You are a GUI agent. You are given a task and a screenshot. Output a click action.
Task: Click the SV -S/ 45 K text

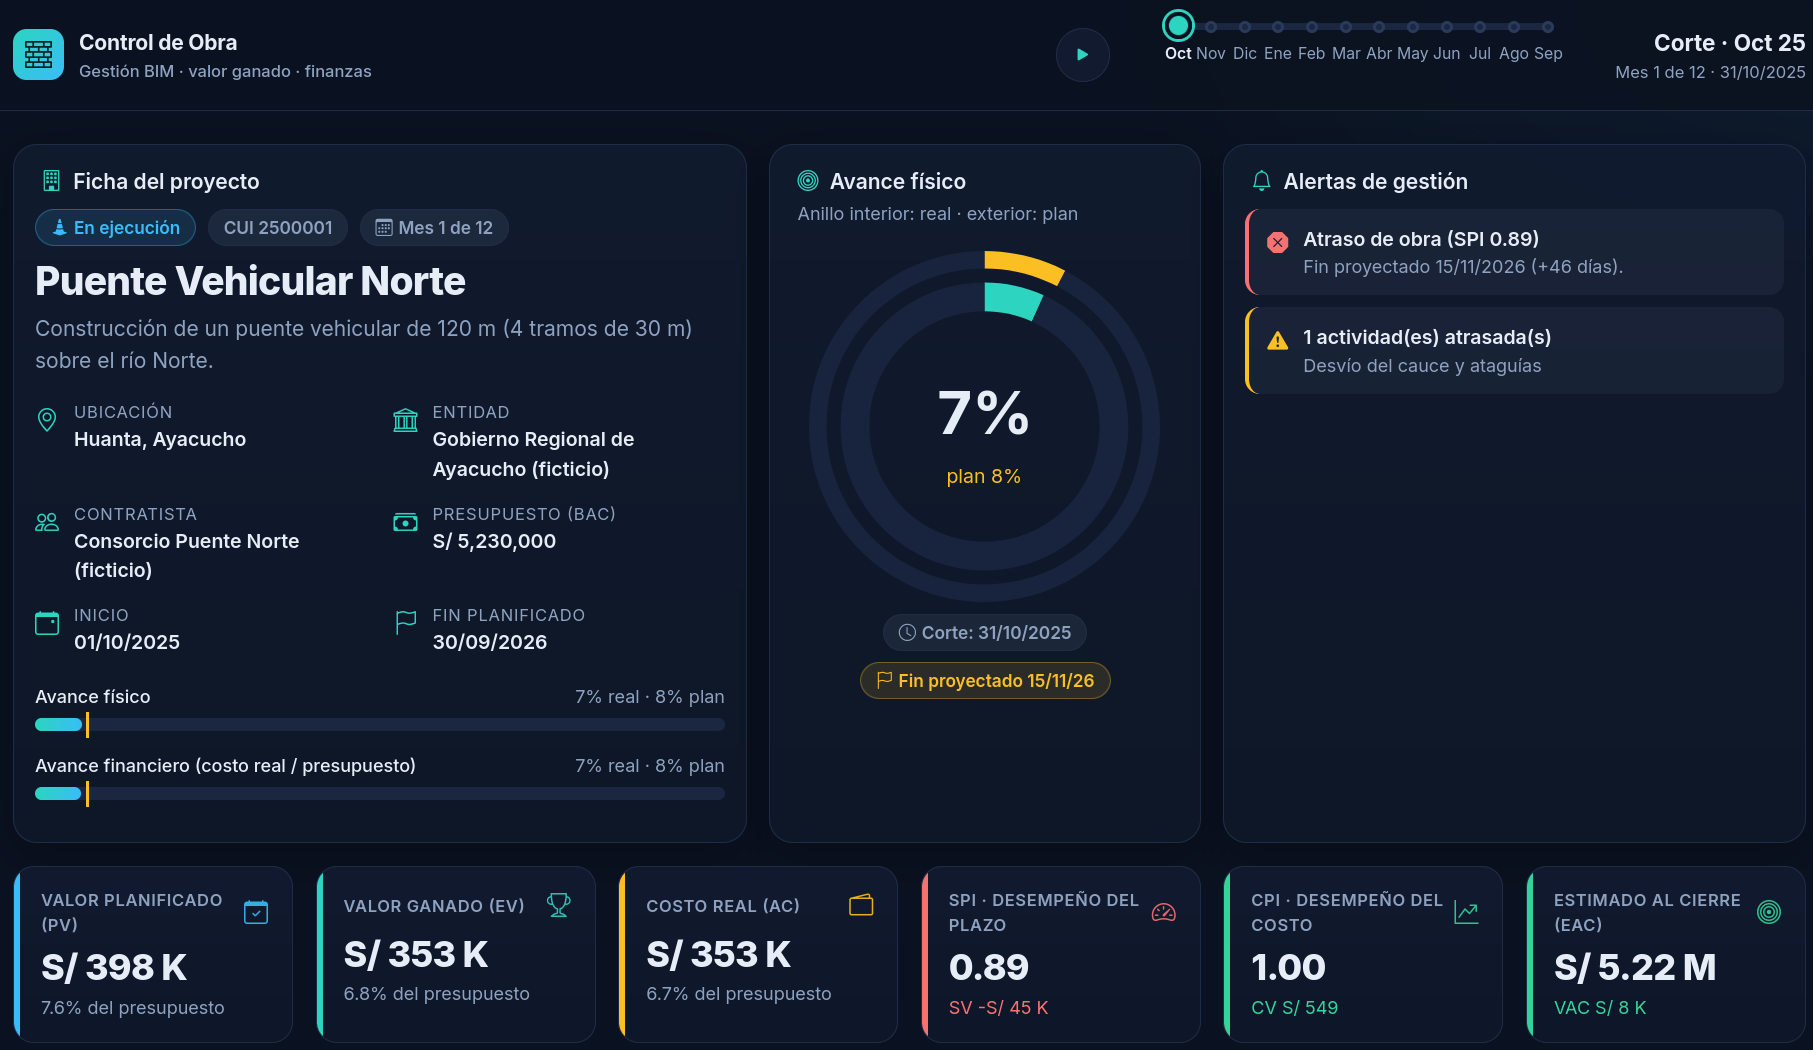pyautogui.click(x=998, y=1008)
